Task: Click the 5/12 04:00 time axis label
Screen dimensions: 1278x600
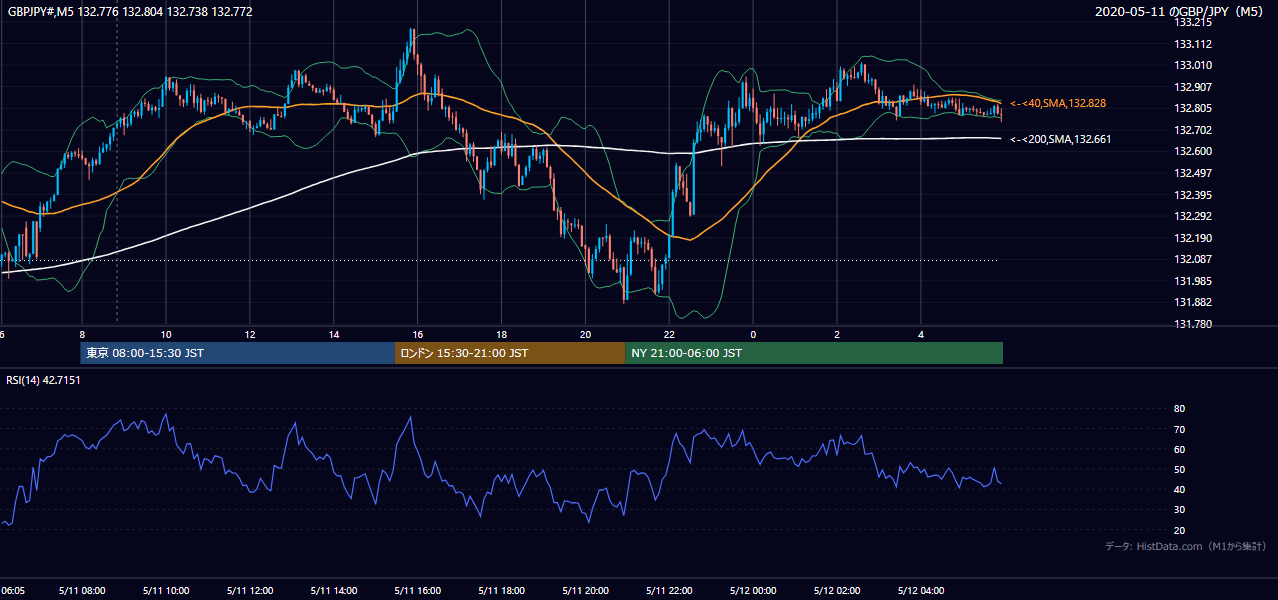Action: click(x=922, y=590)
